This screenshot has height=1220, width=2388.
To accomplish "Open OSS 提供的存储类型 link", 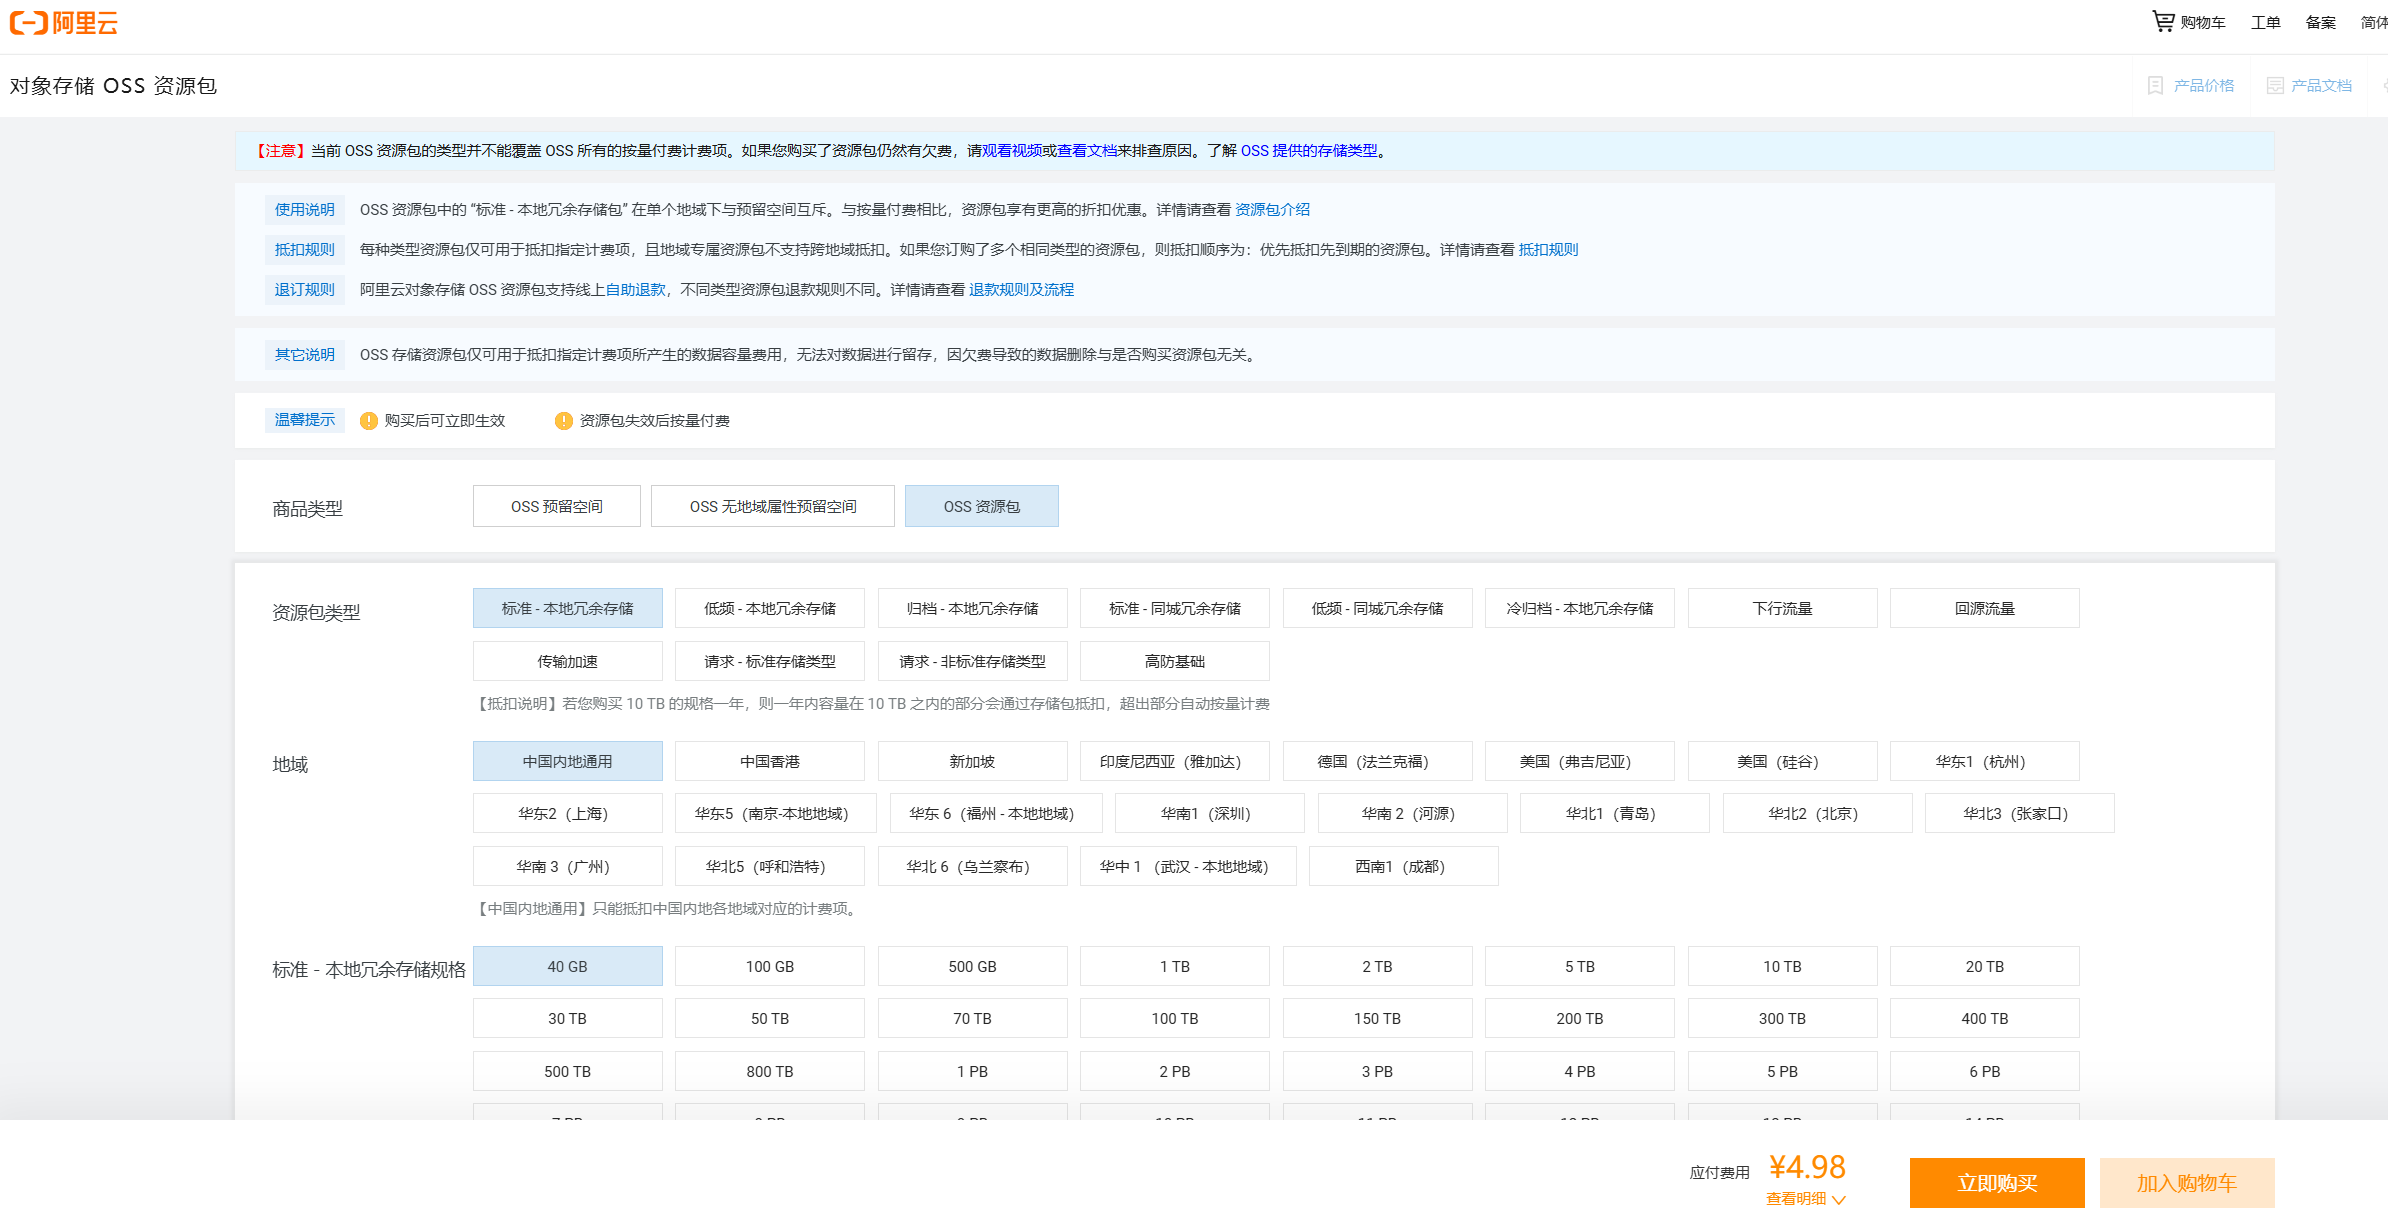I will click(x=1309, y=151).
